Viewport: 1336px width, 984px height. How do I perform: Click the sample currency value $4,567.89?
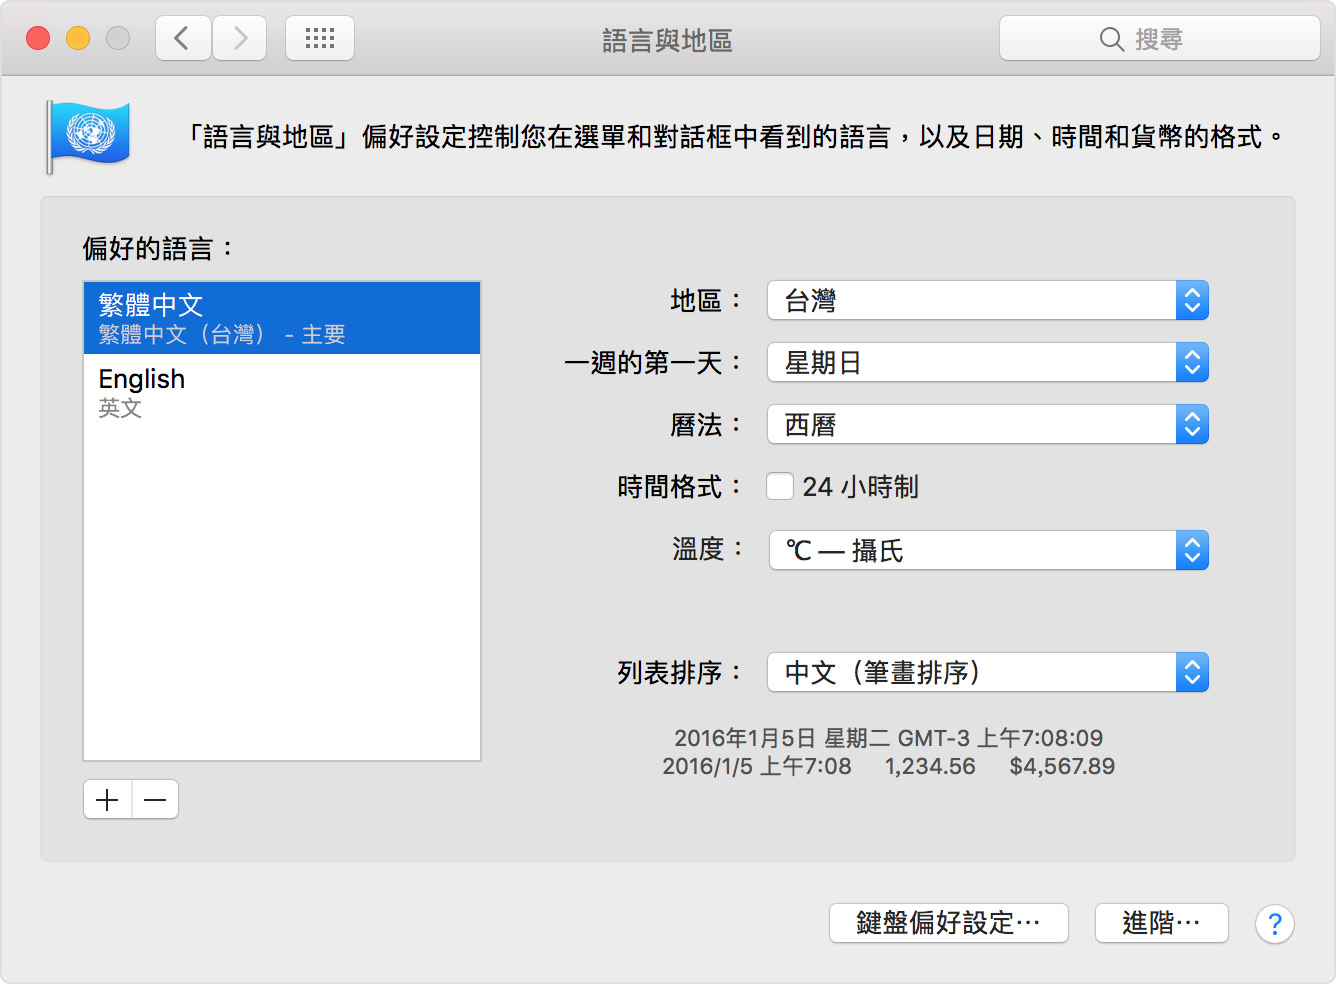pos(1062,767)
